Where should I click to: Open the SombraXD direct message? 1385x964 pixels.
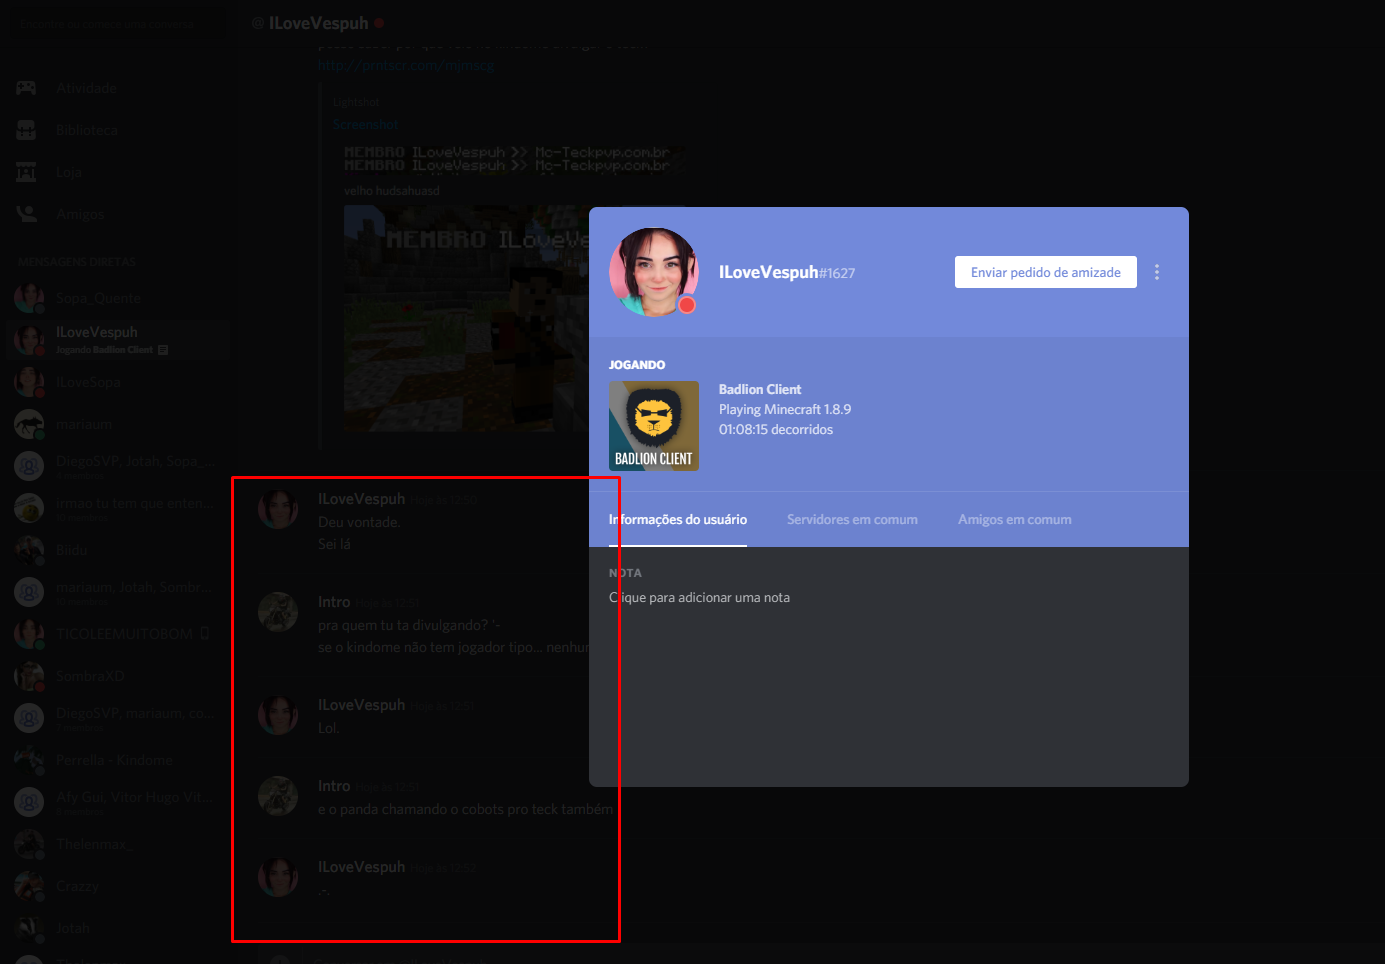point(118,676)
